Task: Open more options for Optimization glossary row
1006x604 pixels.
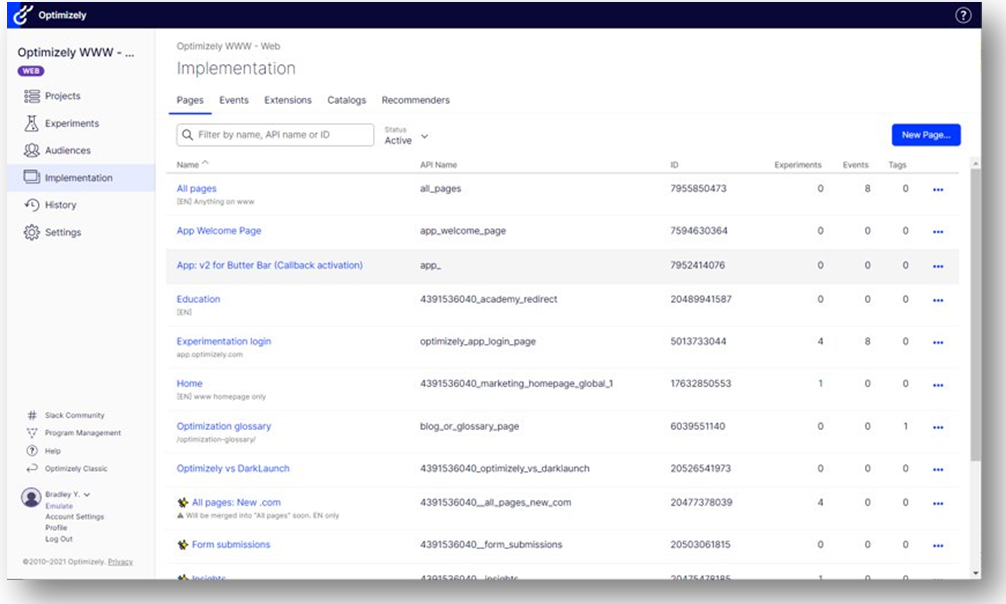Action: 938,427
